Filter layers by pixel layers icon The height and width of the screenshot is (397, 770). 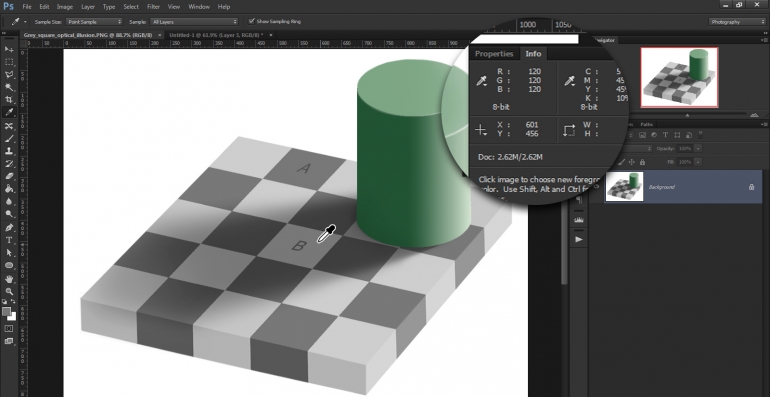642,135
